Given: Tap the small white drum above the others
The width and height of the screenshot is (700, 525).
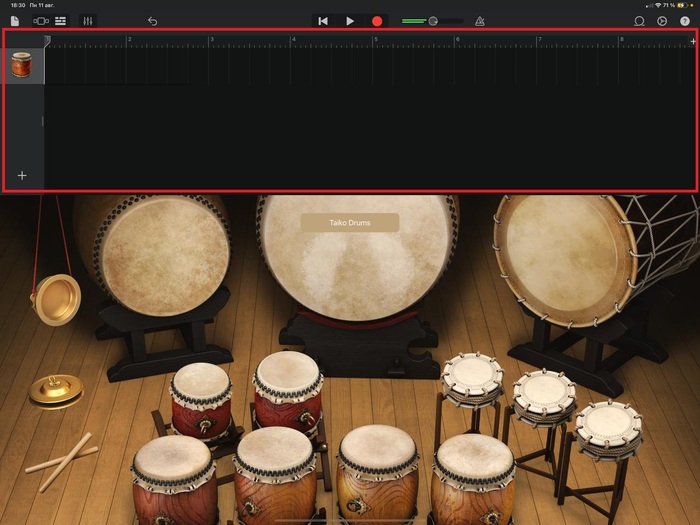Looking at the screenshot, I should 472,379.
